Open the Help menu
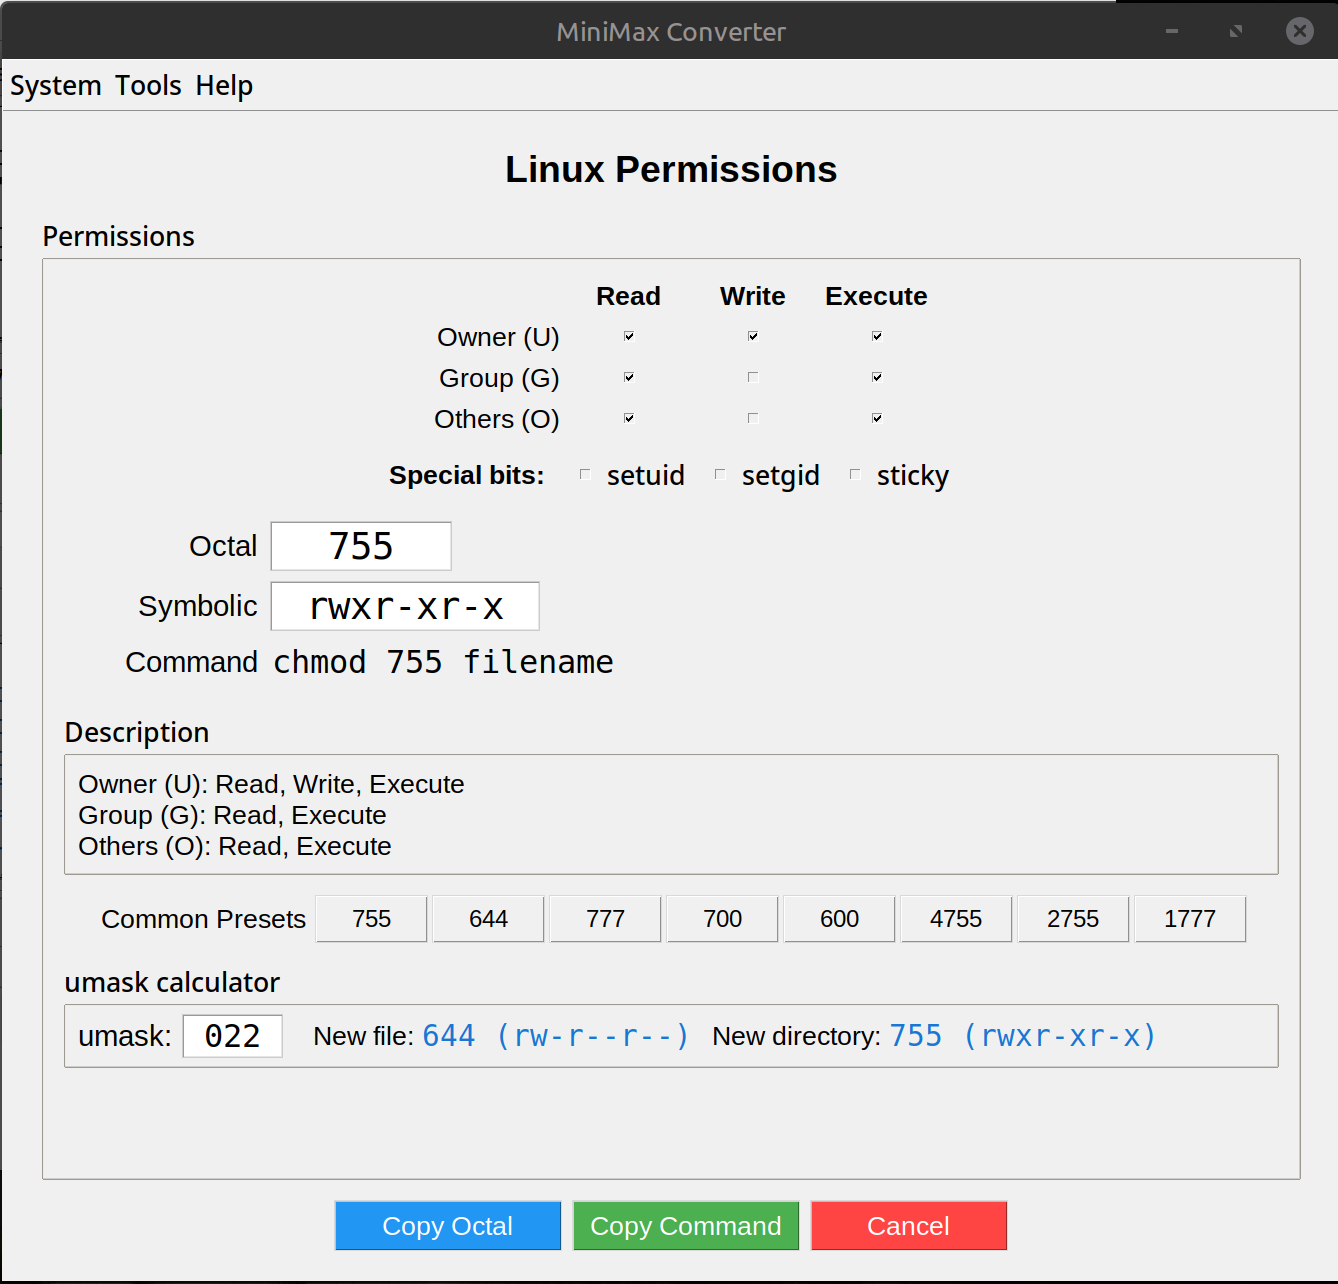The image size is (1338, 1284). point(224,86)
